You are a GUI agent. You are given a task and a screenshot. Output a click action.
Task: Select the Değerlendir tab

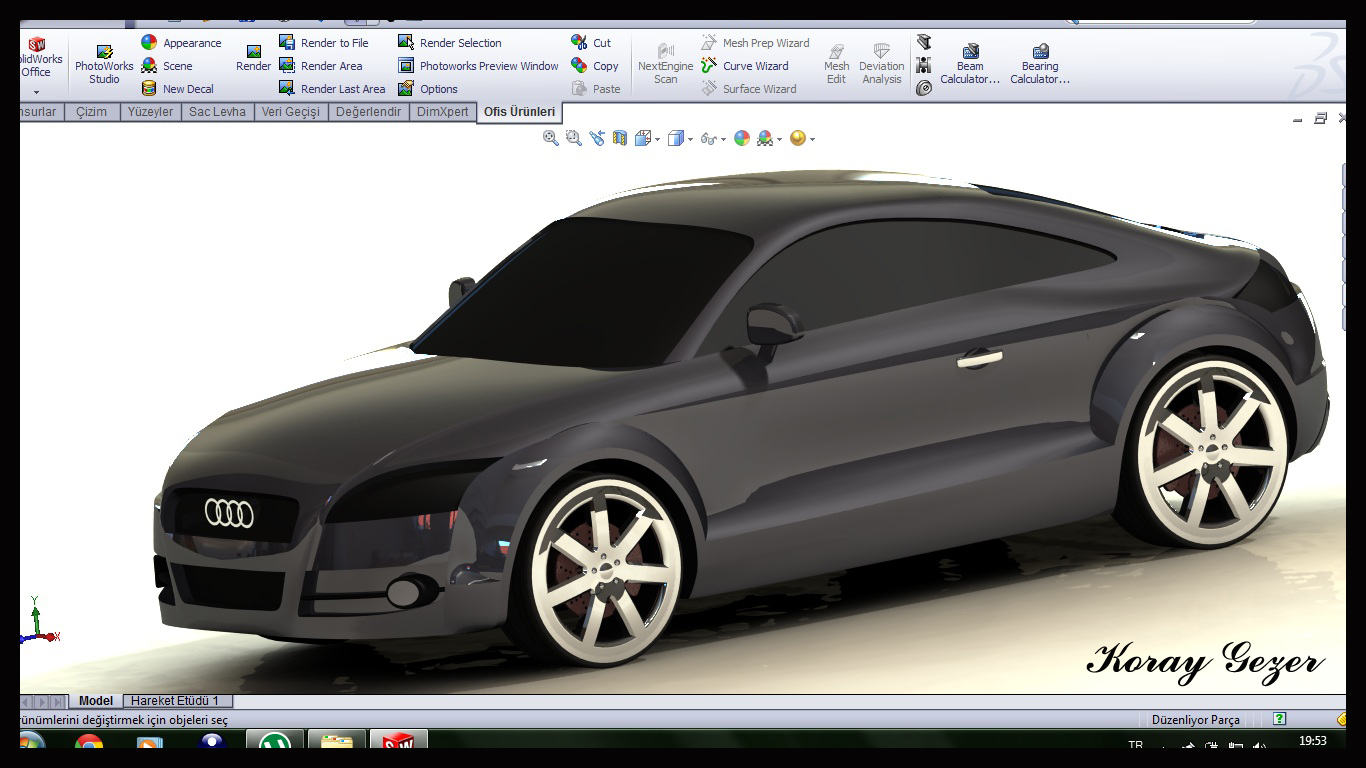368,112
